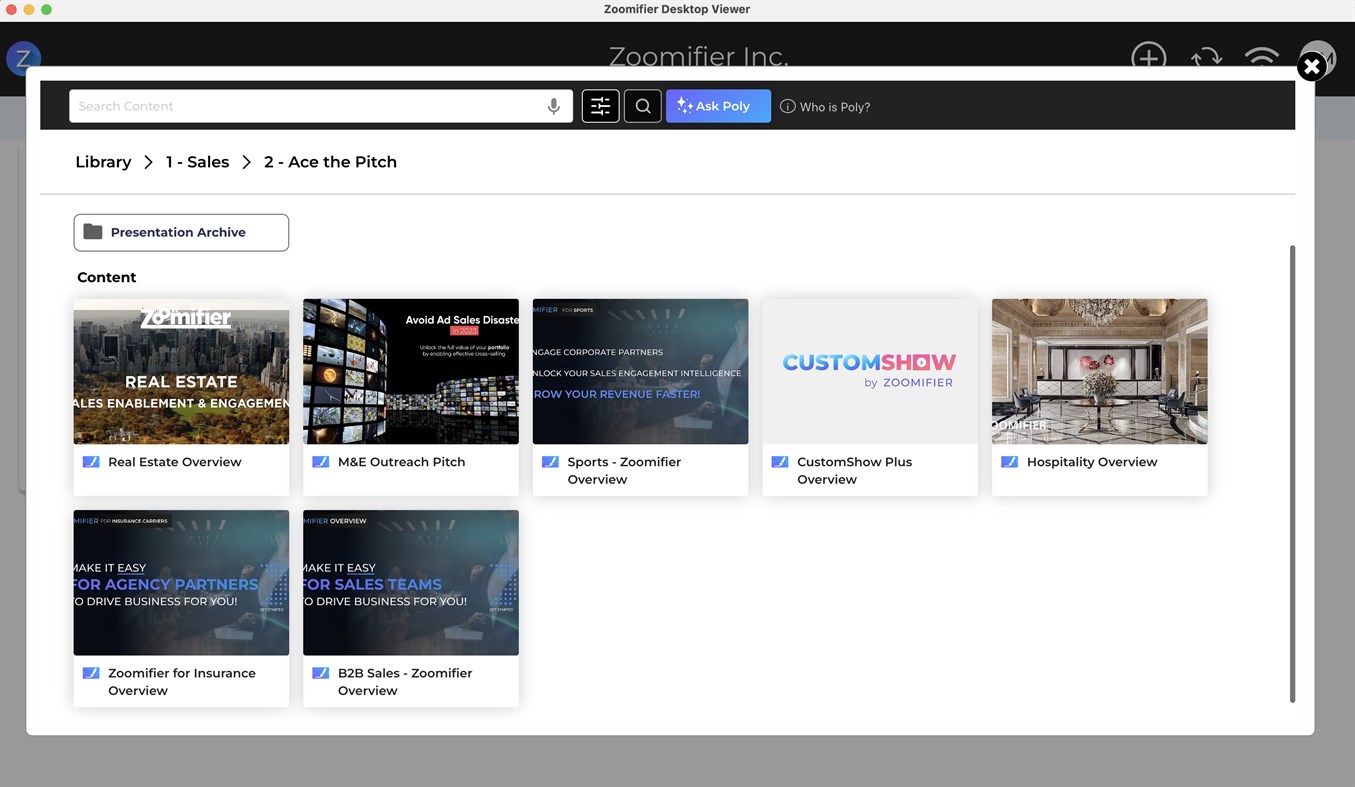Click the circled plus icon in the header
This screenshot has width=1355, height=787.
[x=1148, y=58]
